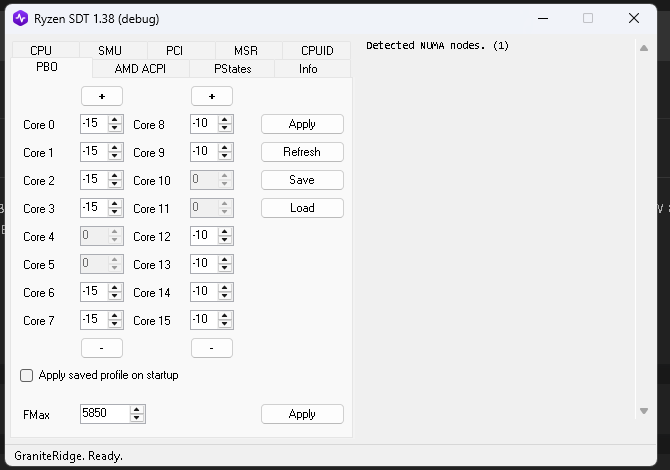This screenshot has height=470, width=670.
Task: Save the current PBO profile
Action: tap(302, 180)
